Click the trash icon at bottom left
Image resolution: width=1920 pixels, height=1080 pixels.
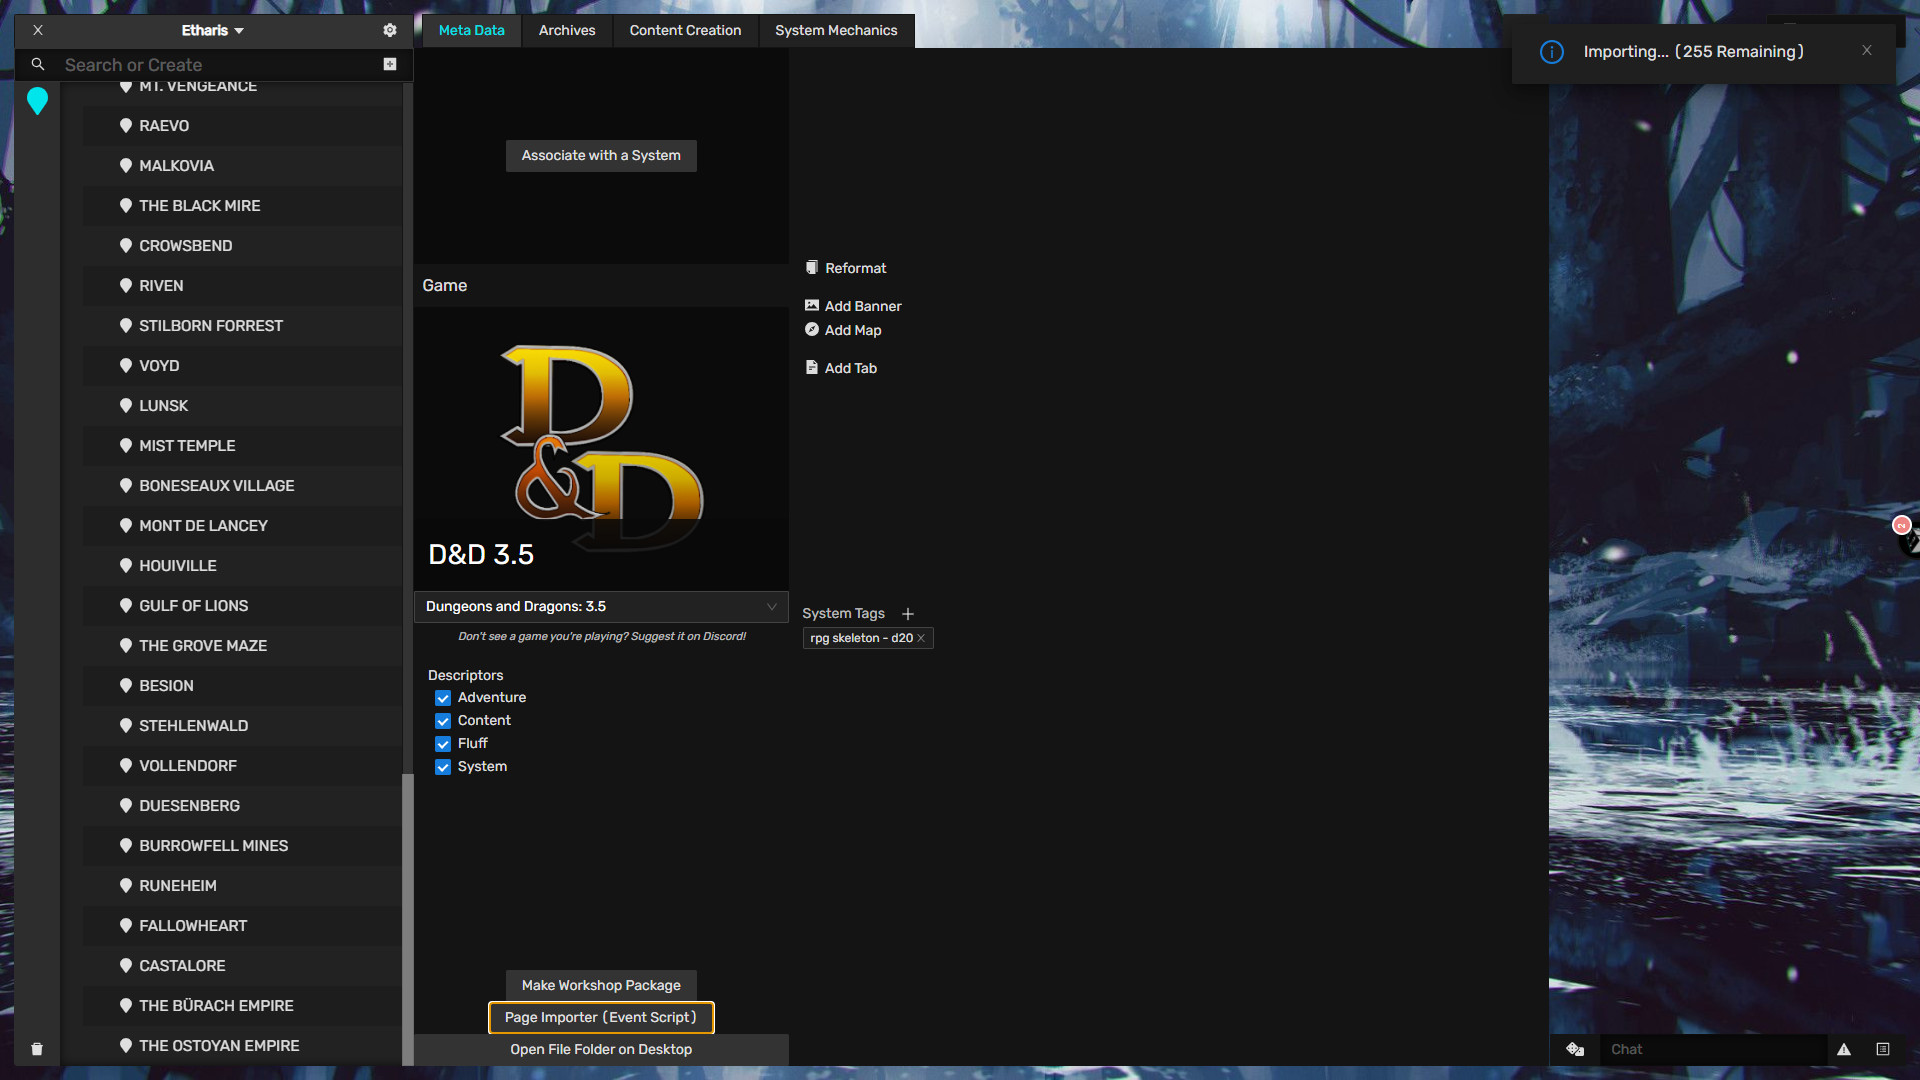[37, 1049]
